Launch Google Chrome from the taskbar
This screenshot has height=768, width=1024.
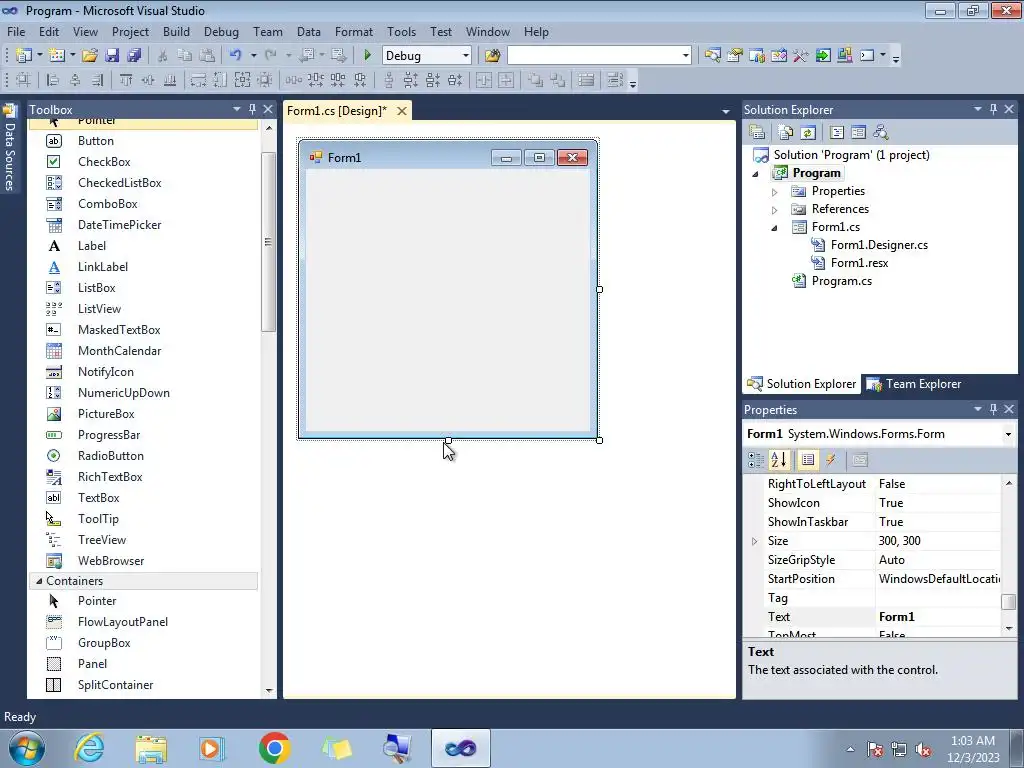(x=274, y=748)
